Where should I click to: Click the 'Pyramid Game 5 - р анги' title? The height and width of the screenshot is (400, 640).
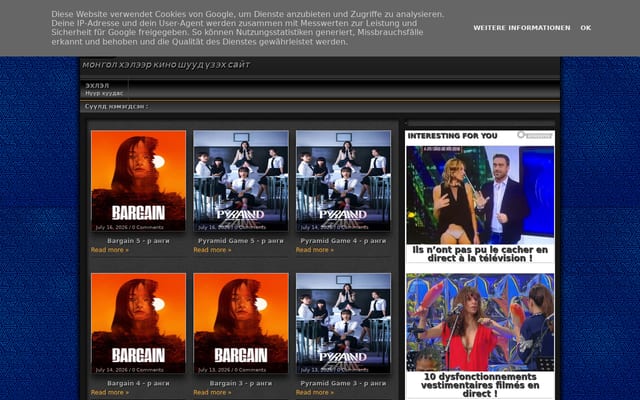(x=241, y=241)
